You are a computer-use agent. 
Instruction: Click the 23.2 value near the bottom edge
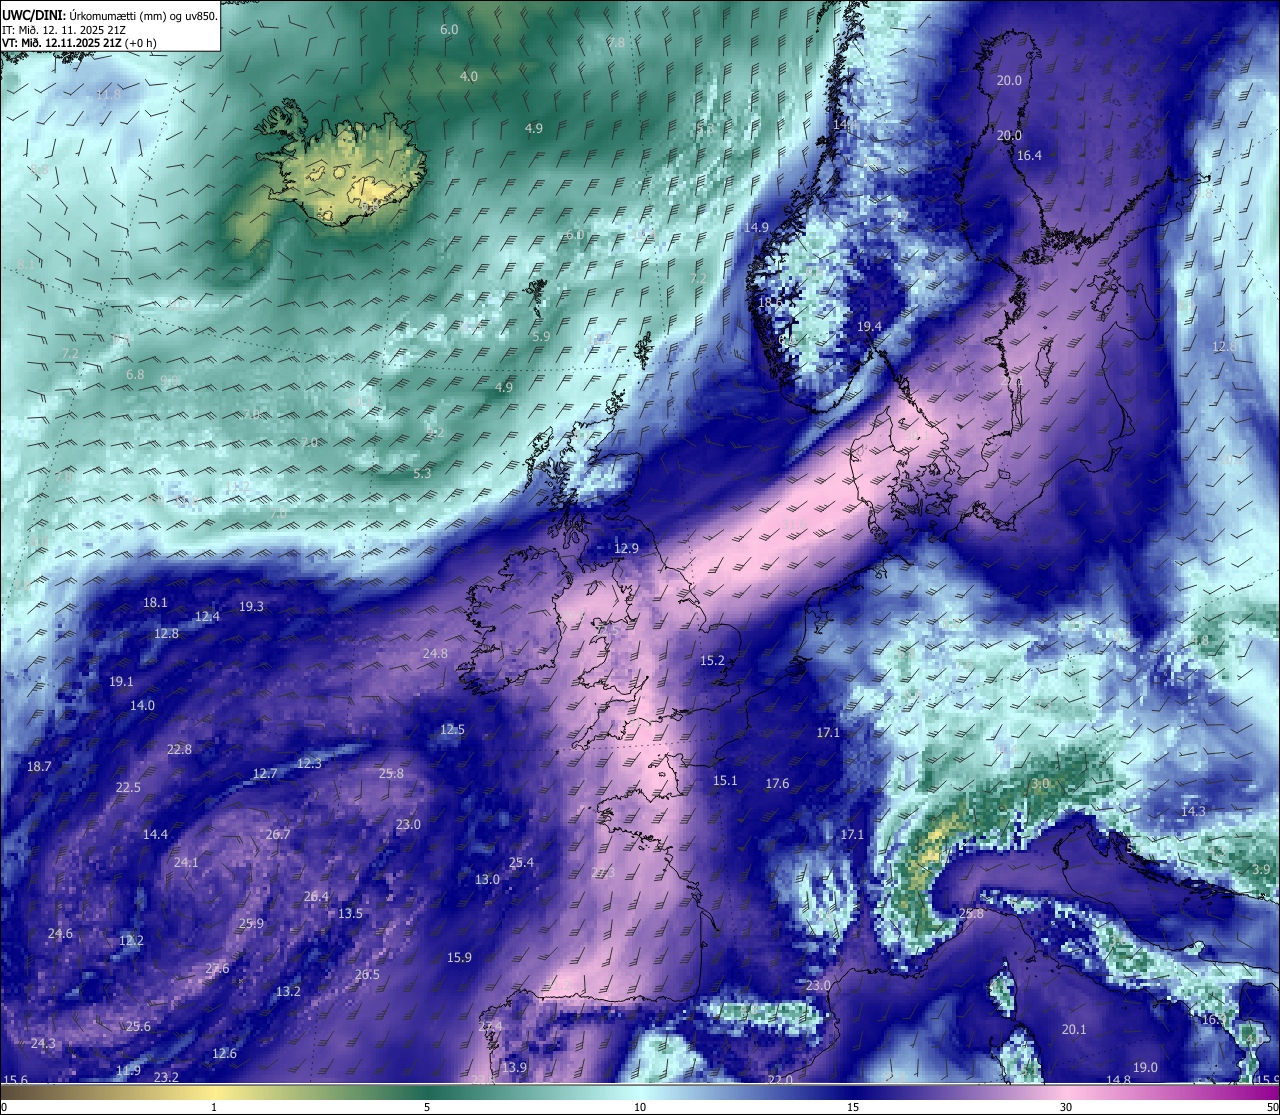[x=166, y=1077]
